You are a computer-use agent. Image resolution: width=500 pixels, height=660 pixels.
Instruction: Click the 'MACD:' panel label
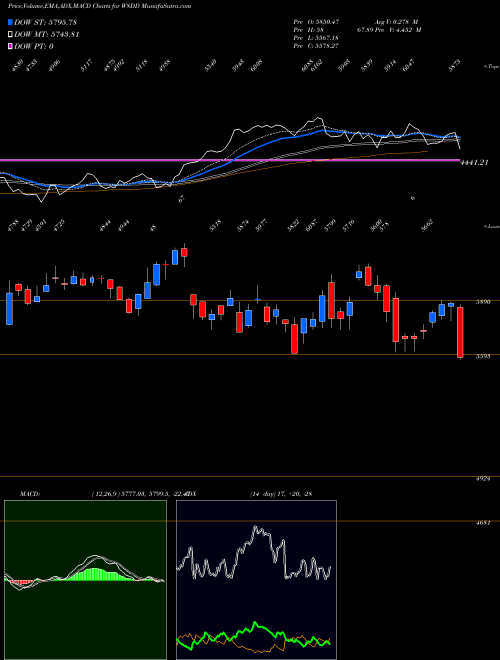pyautogui.click(x=30, y=494)
